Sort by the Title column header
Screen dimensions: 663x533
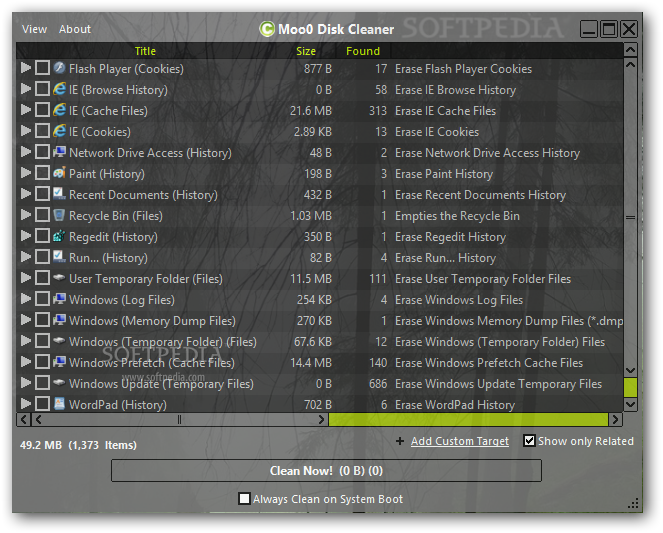click(x=145, y=51)
